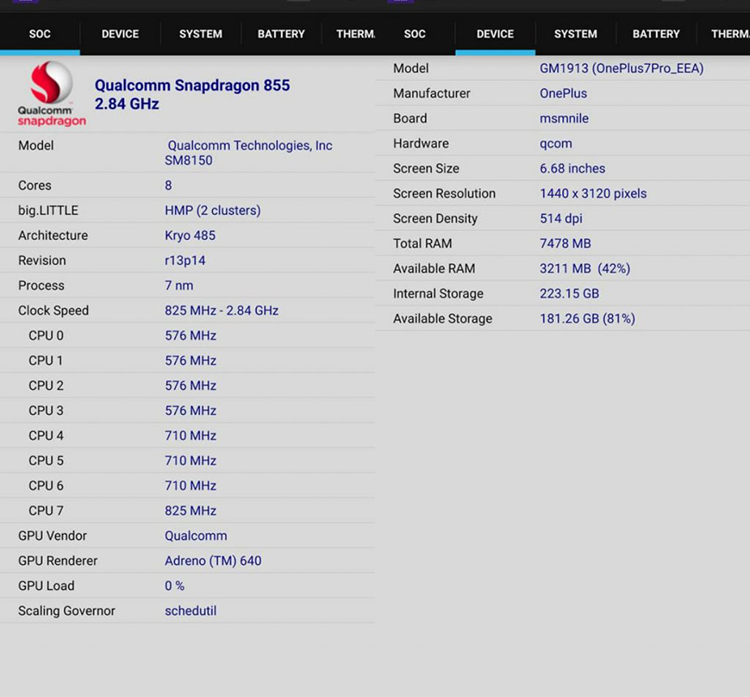Screen dimensions: 750x697
Task: Click GPU Vendor value 'Qualcomm'
Action: coord(196,536)
